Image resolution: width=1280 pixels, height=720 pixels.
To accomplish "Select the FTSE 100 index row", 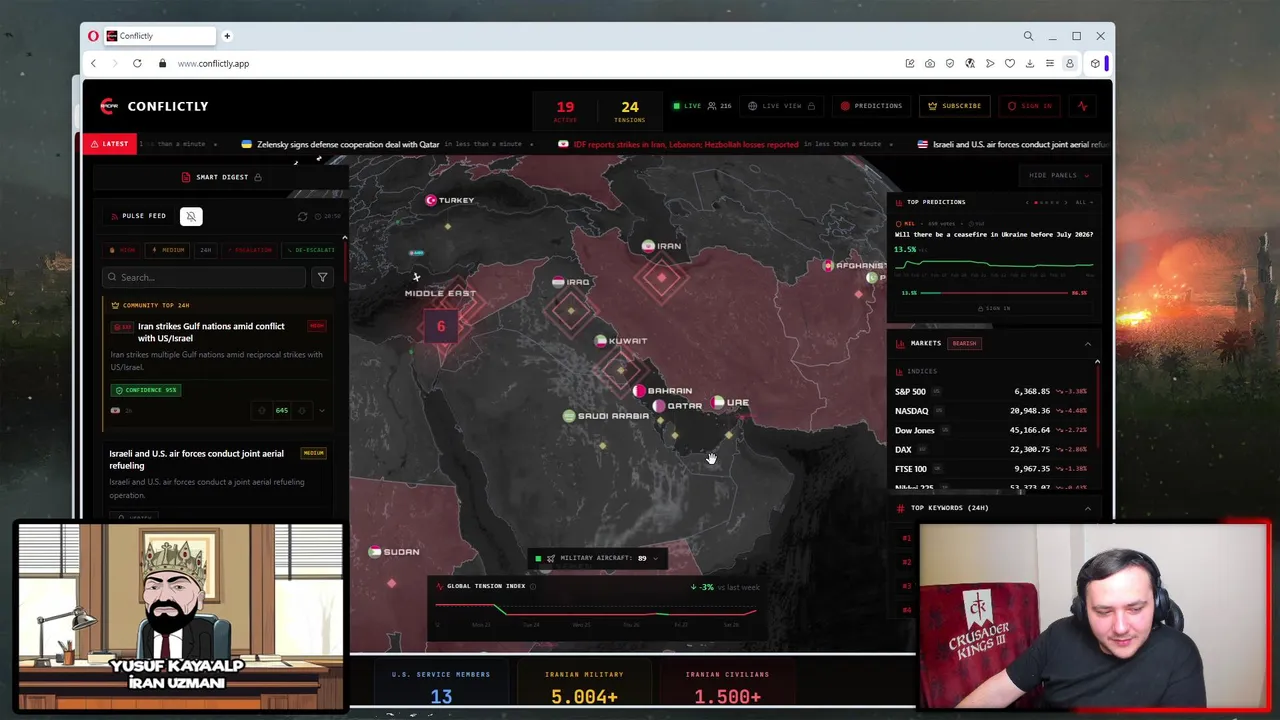I will 991,469.
